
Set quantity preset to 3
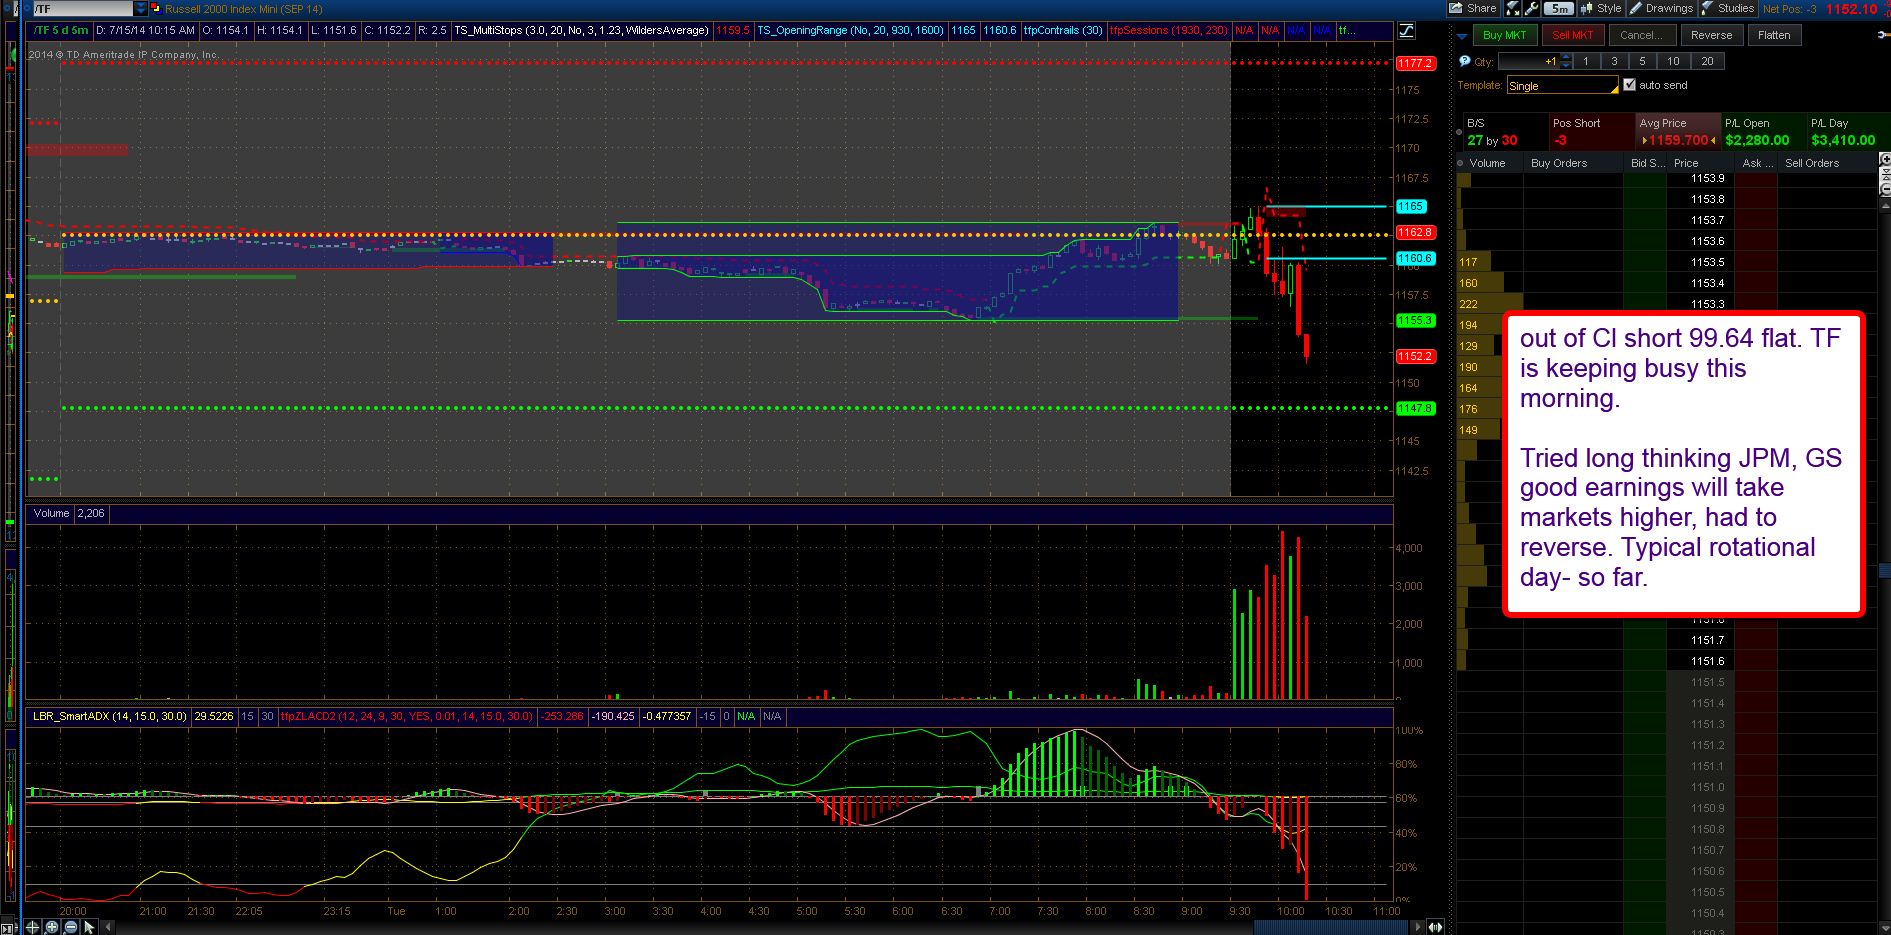click(x=1614, y=61)
